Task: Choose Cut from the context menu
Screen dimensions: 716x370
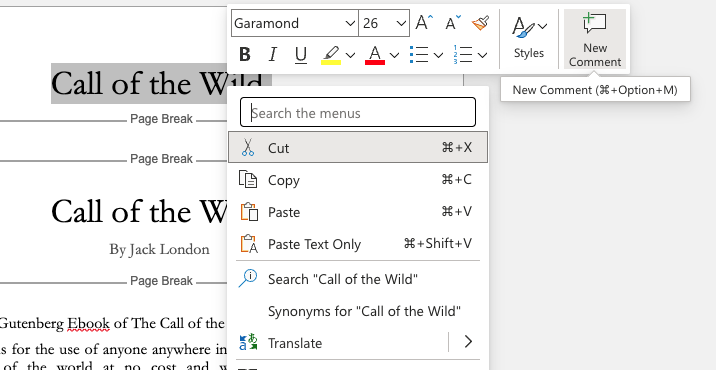Action: (358, 148)
